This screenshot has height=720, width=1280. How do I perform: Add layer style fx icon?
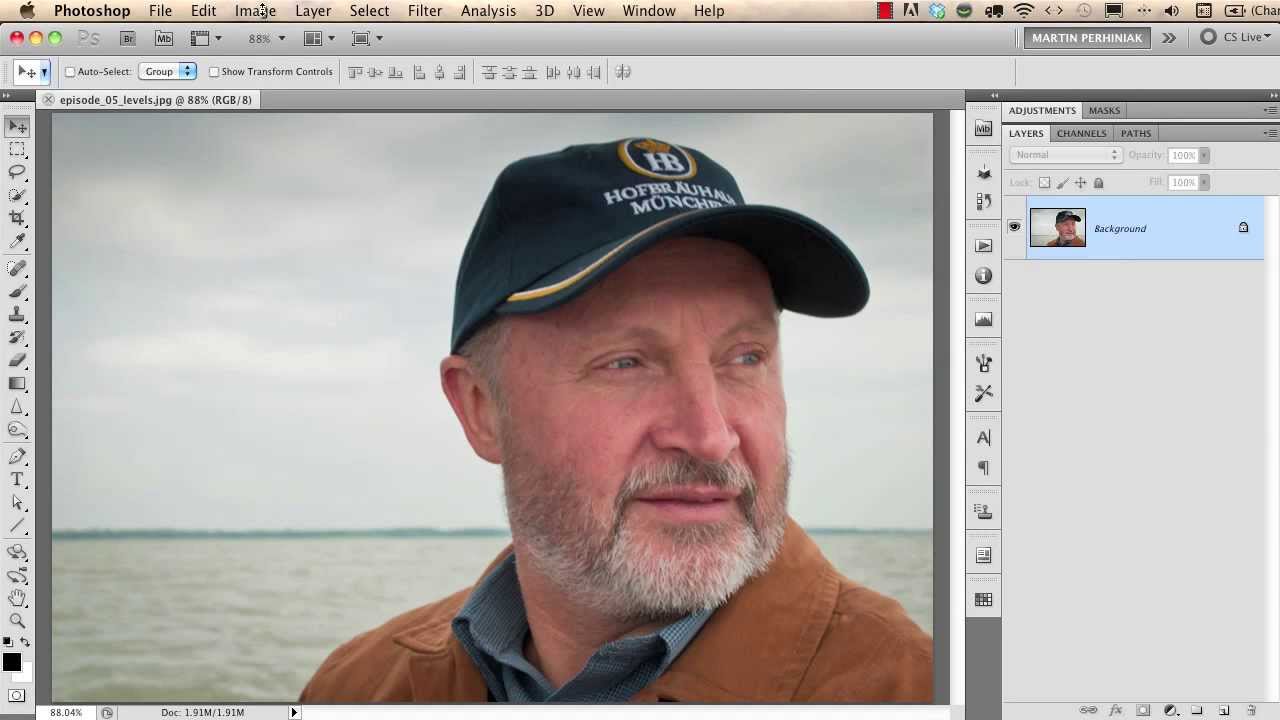[1116, 710]
